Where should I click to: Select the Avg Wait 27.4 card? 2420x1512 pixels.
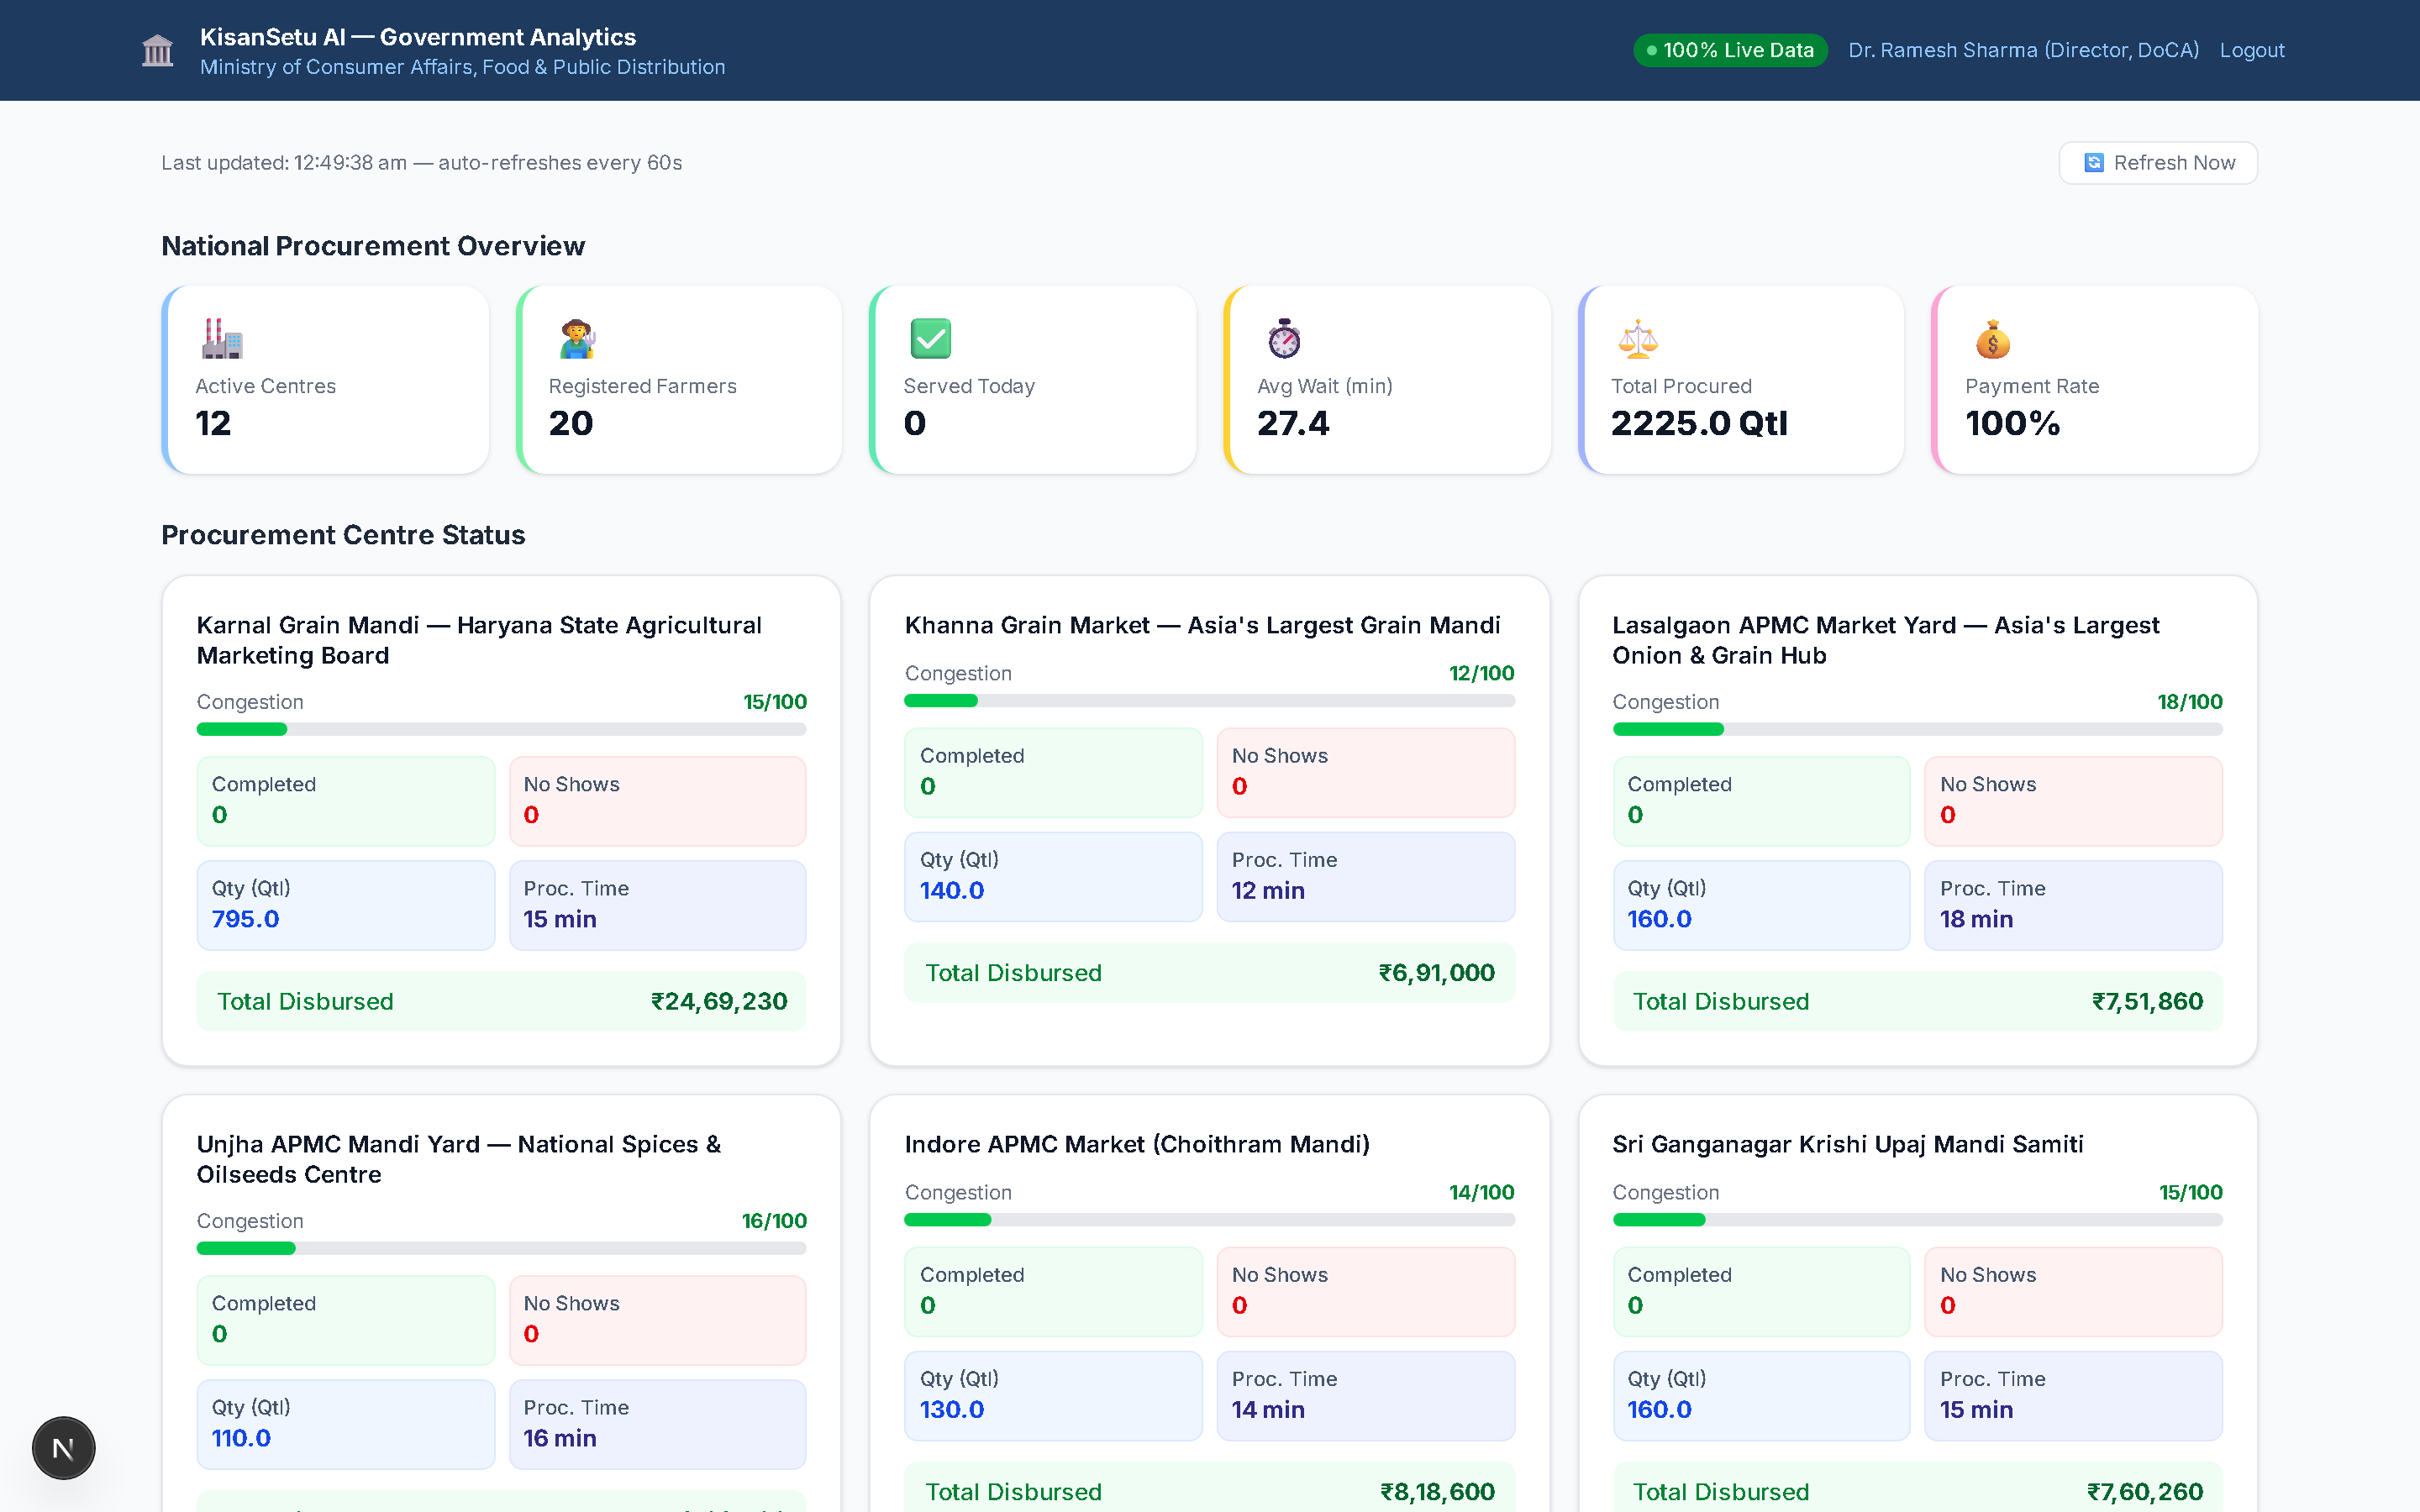point(1387,380)
